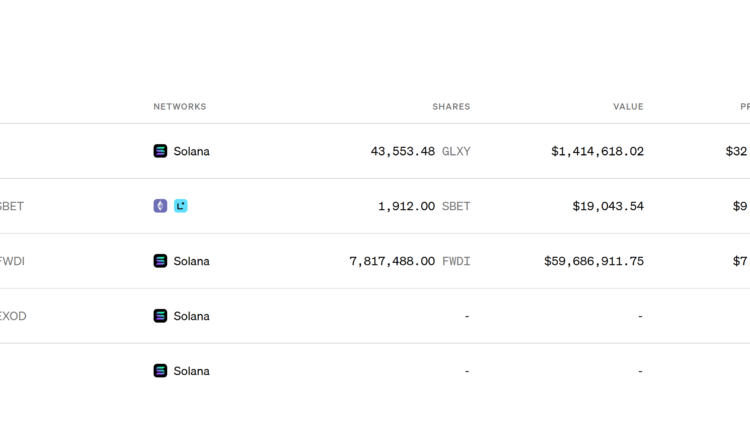
Task: Sort by the SHARES column header
Action: pos(451,106)
